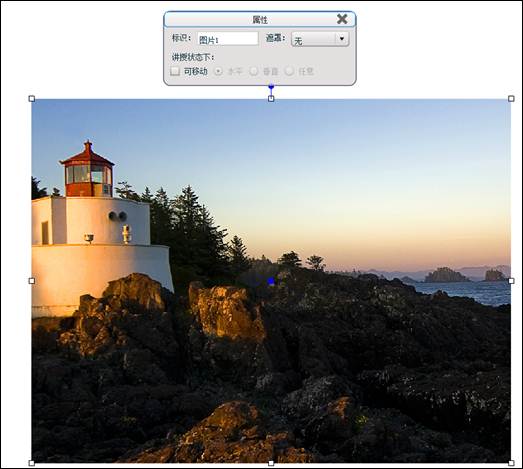This screenshot has width=523, height=469.
Task: Click the bottom-left corner resize handle
Action: [x=32, y=463]
